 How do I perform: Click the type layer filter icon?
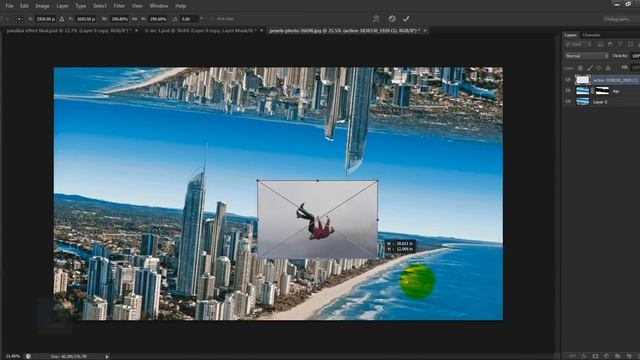[620, 44]
